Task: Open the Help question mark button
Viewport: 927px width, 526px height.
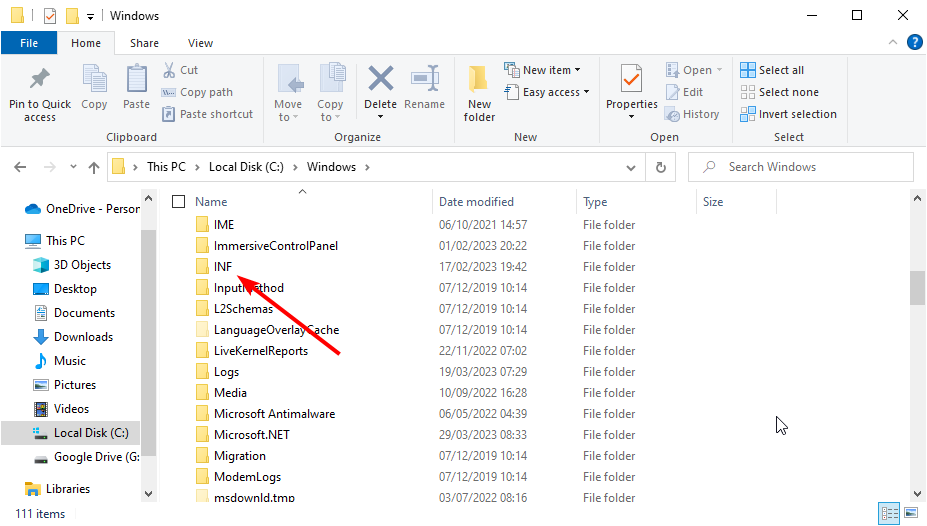Action: (915, 43)
